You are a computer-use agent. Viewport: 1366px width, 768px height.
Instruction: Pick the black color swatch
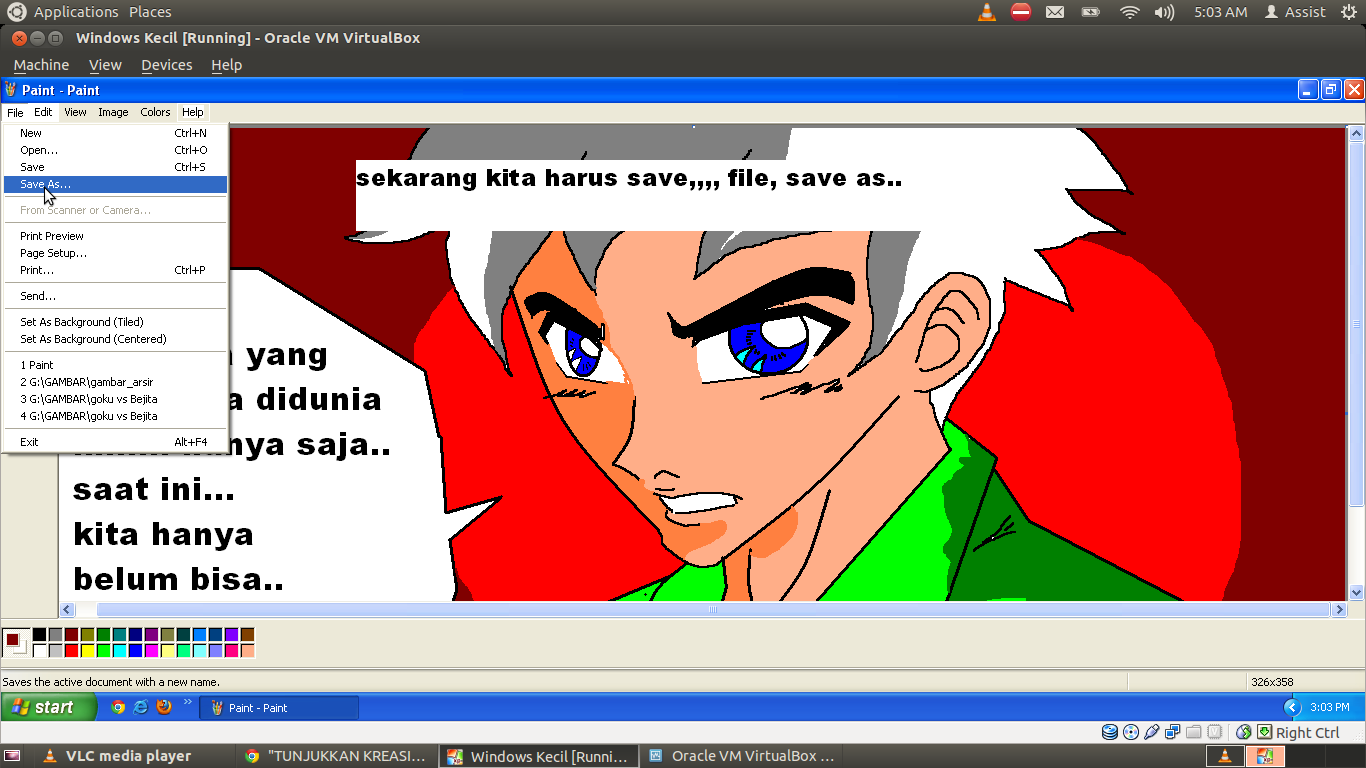(39, 635)
